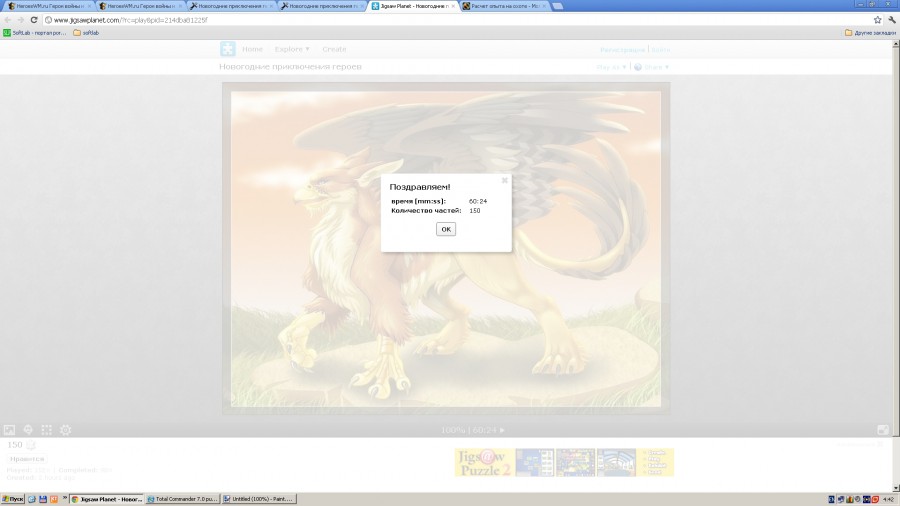The height and width of the screenshot is (506, 900).
Task: Click the orange quick-launch icon
Action: click(54, 499)
